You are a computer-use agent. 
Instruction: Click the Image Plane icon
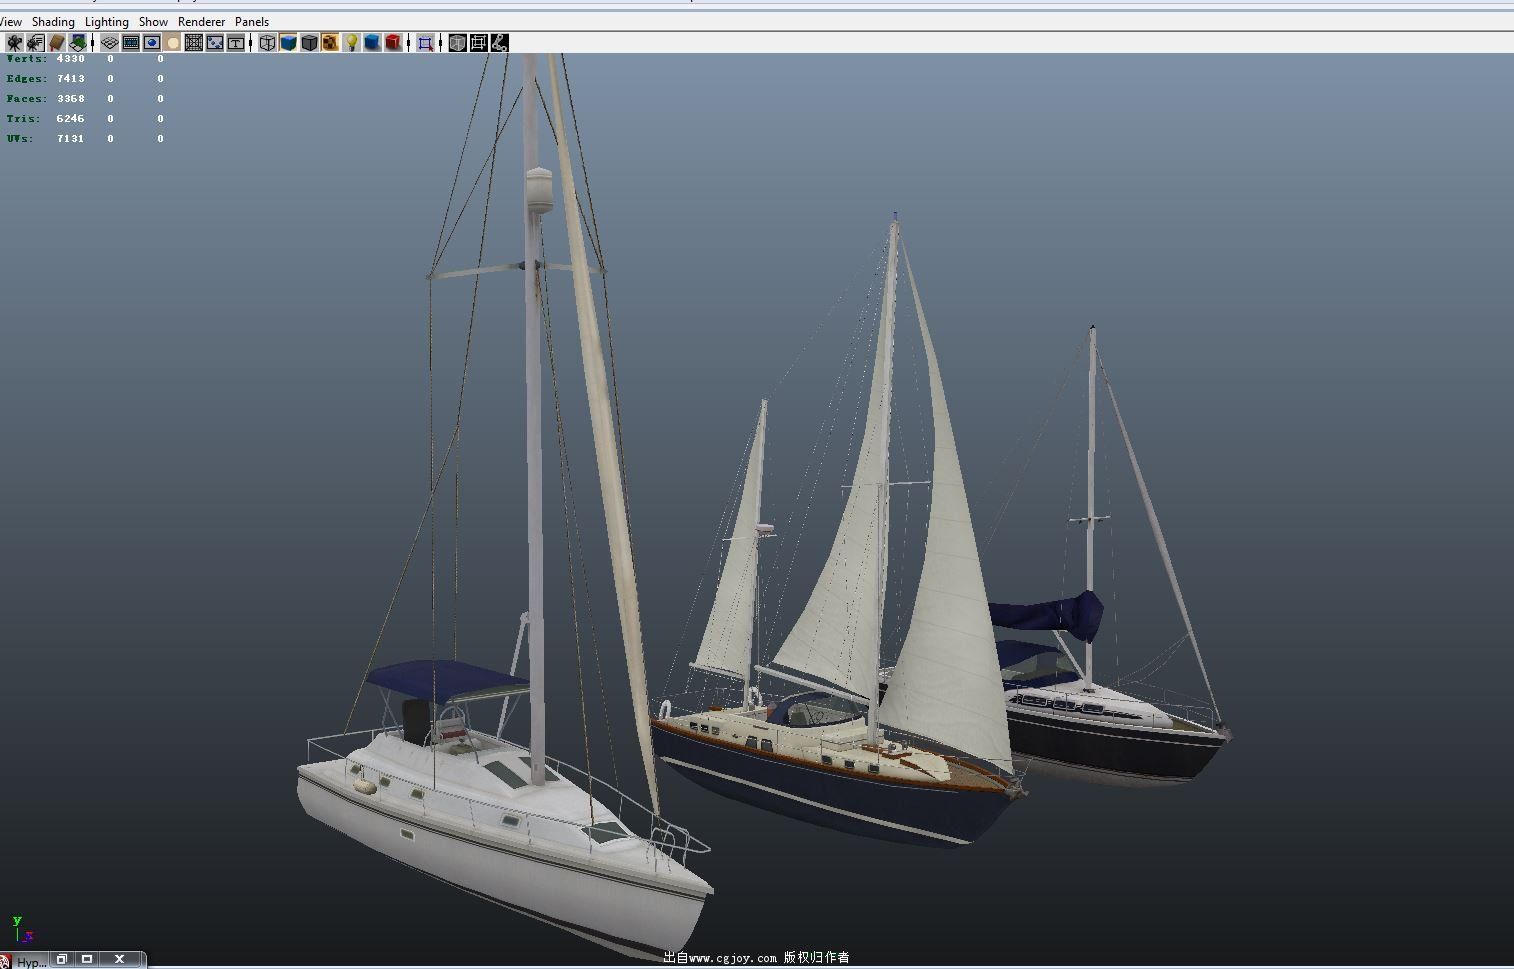[77, 43]
